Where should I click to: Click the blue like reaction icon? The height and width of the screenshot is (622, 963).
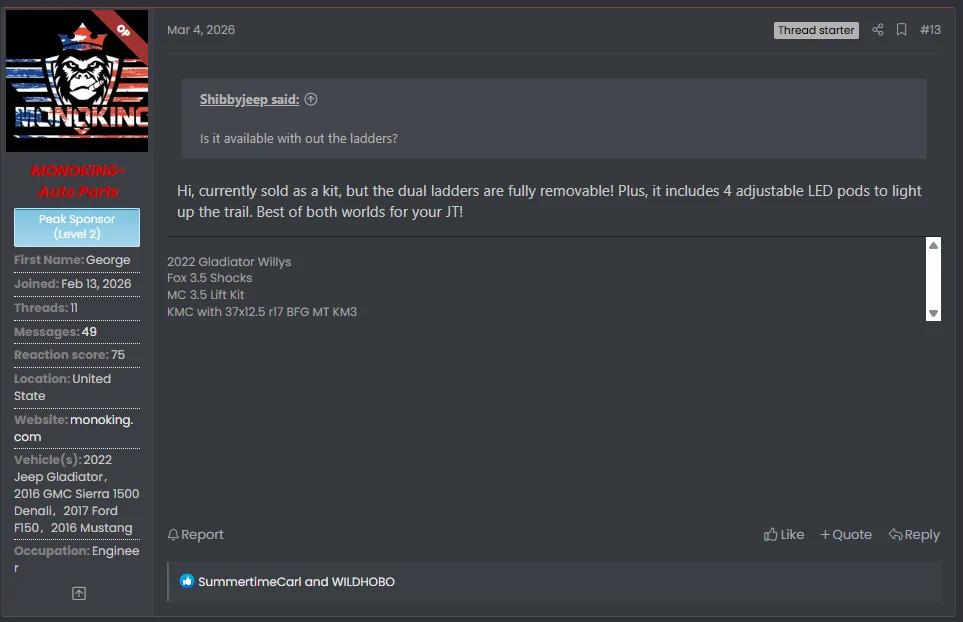pos(187,581)
